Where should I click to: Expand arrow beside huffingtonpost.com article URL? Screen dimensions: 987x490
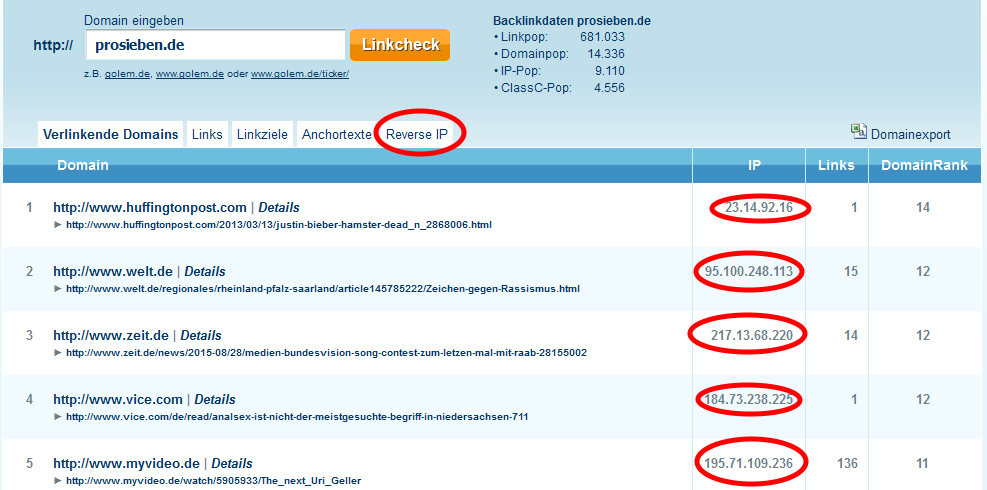[58, 224]
